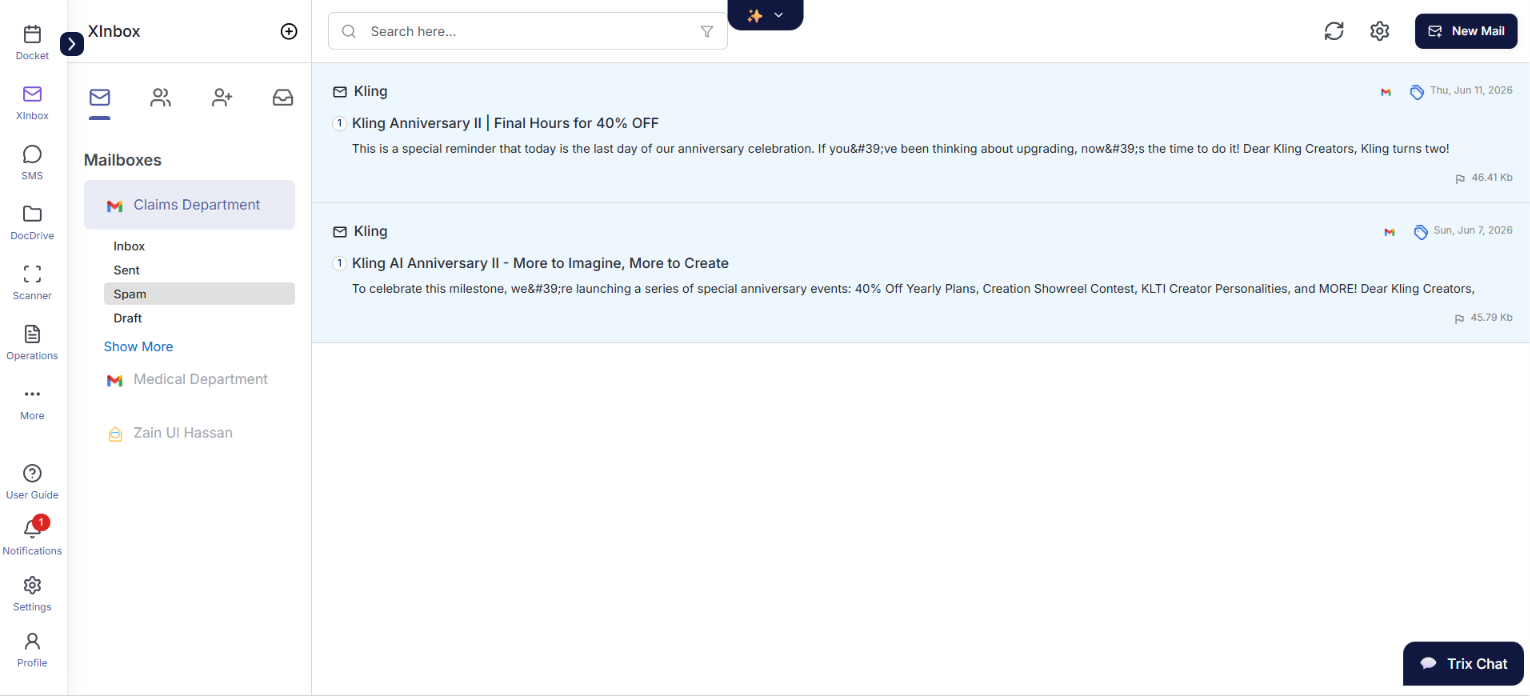Open Docket from the sidebar
Screen dimensions: 1530x696
coord(32,42)
